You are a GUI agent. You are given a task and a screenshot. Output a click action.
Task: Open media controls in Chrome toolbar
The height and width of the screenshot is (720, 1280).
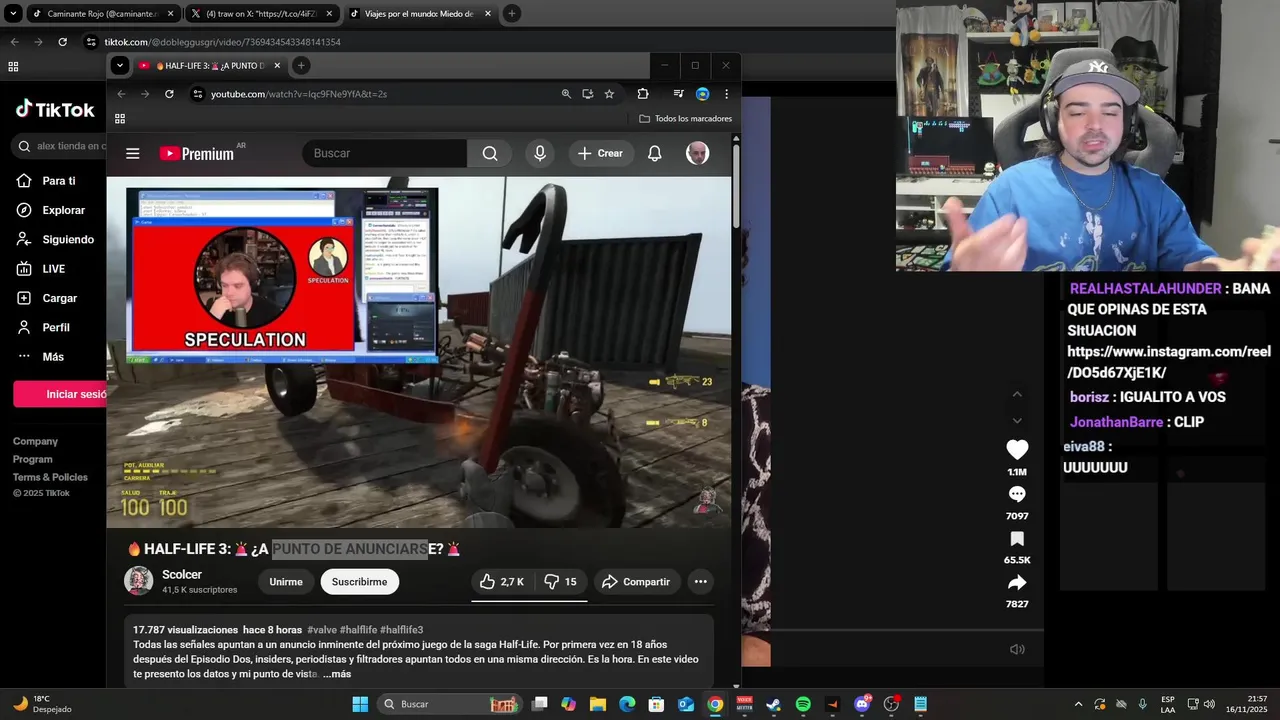point(679,94)
